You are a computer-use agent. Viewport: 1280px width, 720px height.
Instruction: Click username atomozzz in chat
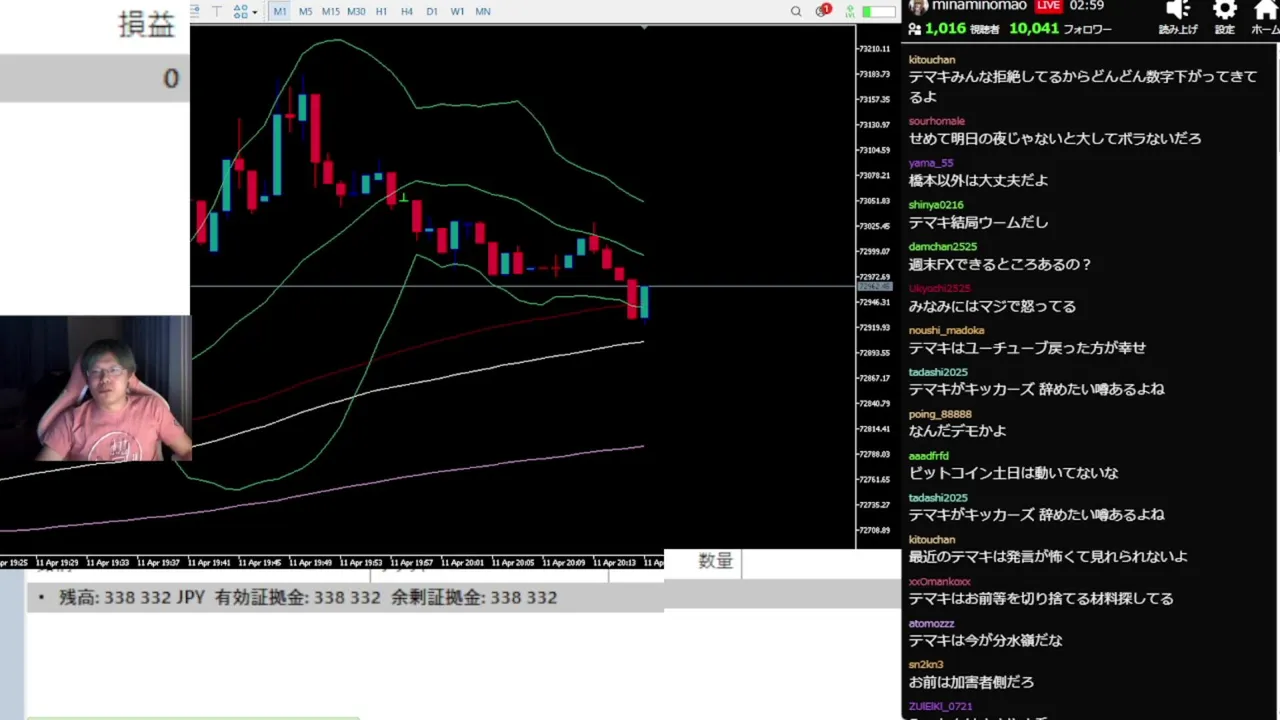(x=931, y=624)
